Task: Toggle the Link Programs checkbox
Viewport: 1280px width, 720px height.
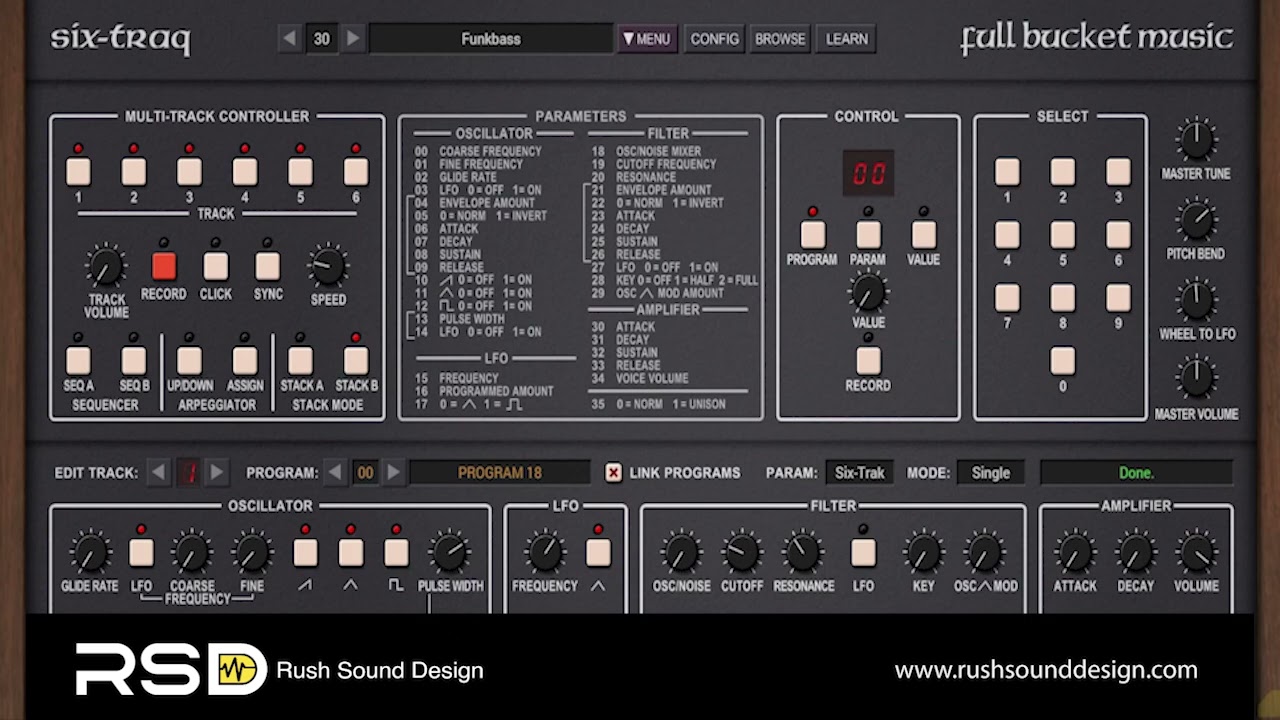Action: tap(613, 472)
